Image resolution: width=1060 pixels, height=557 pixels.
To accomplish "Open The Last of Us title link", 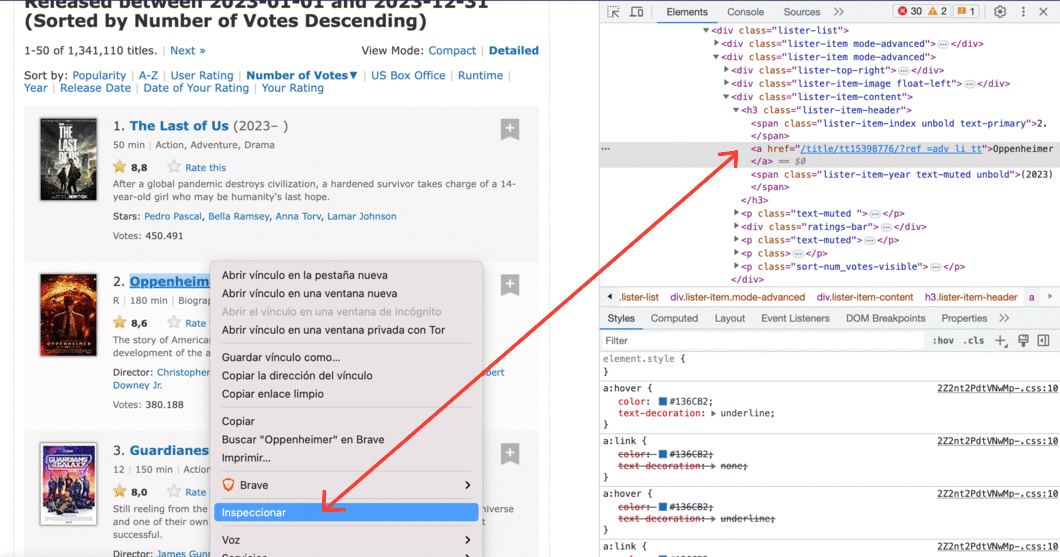I will point(179,126).
